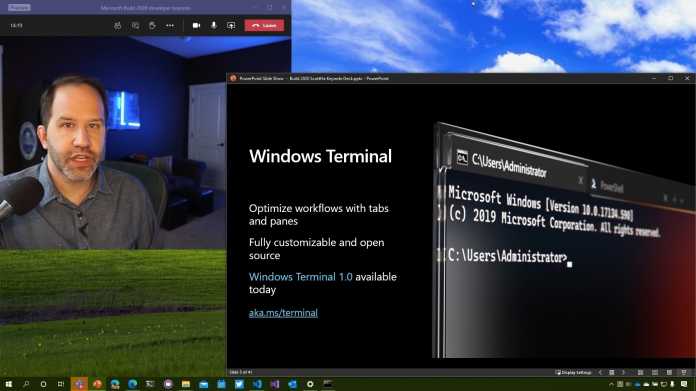696x391 pixels.
Task: Switch to normal view in the PowerPoint status bar
Action: 641,373
